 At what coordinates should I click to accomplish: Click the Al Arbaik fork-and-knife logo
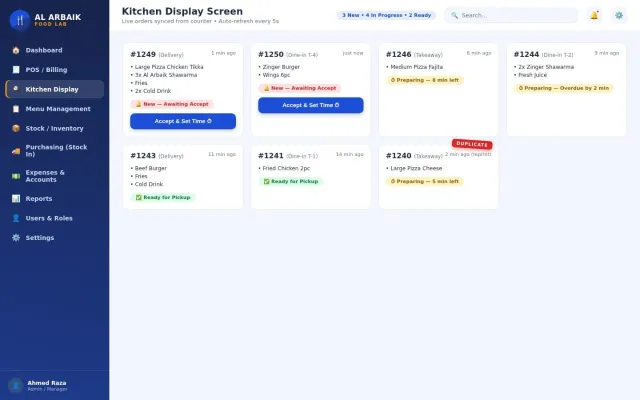tap(20, 20)
